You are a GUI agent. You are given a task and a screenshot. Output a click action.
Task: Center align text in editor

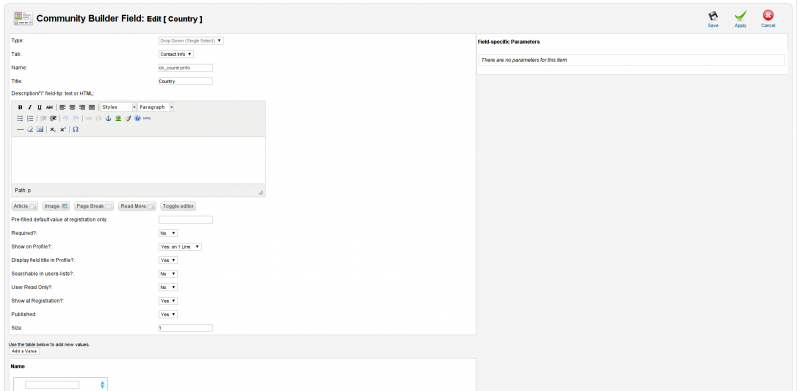(x=72, y=107)
